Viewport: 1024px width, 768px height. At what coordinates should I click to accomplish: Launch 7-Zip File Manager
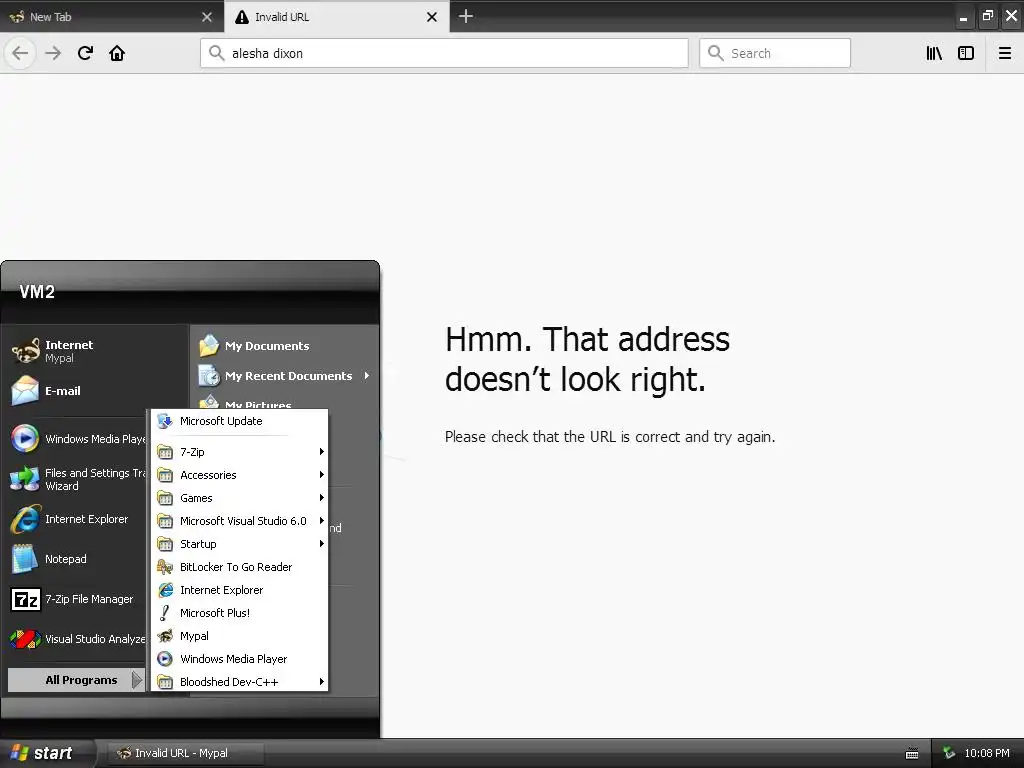pos(78,599)
